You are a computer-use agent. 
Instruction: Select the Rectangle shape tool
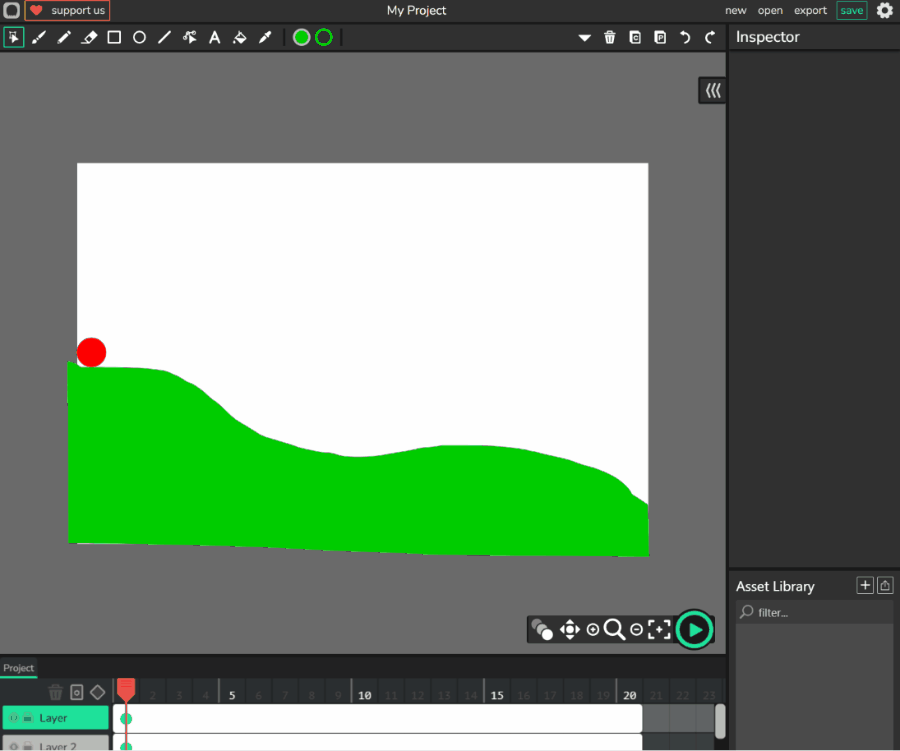[x=114, y=37]
